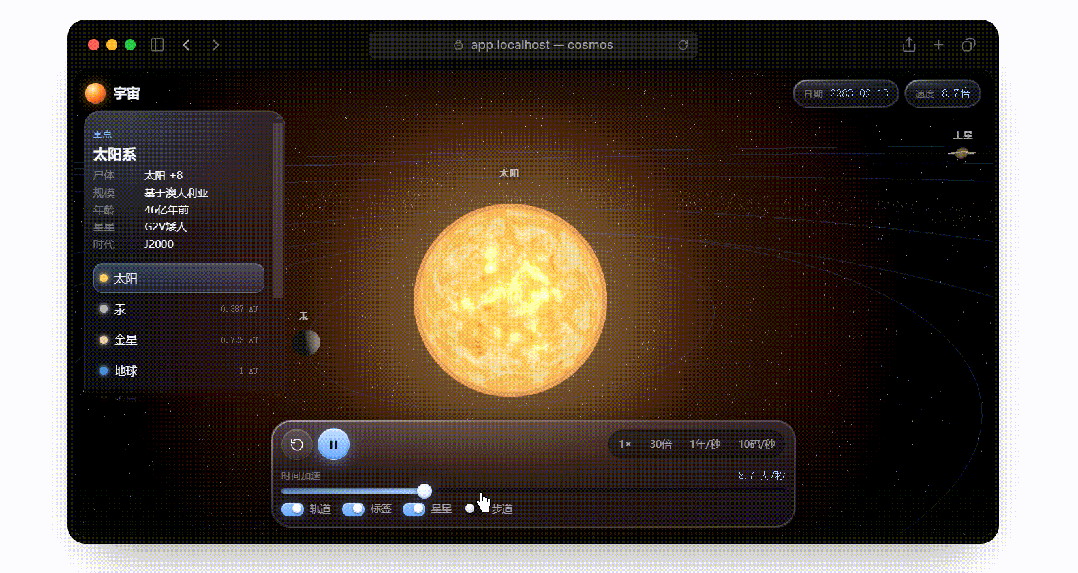Screen dimensions: 1078x573
Task: Toggle the 轨道 orbits switch
Action: tap(292, 509)
